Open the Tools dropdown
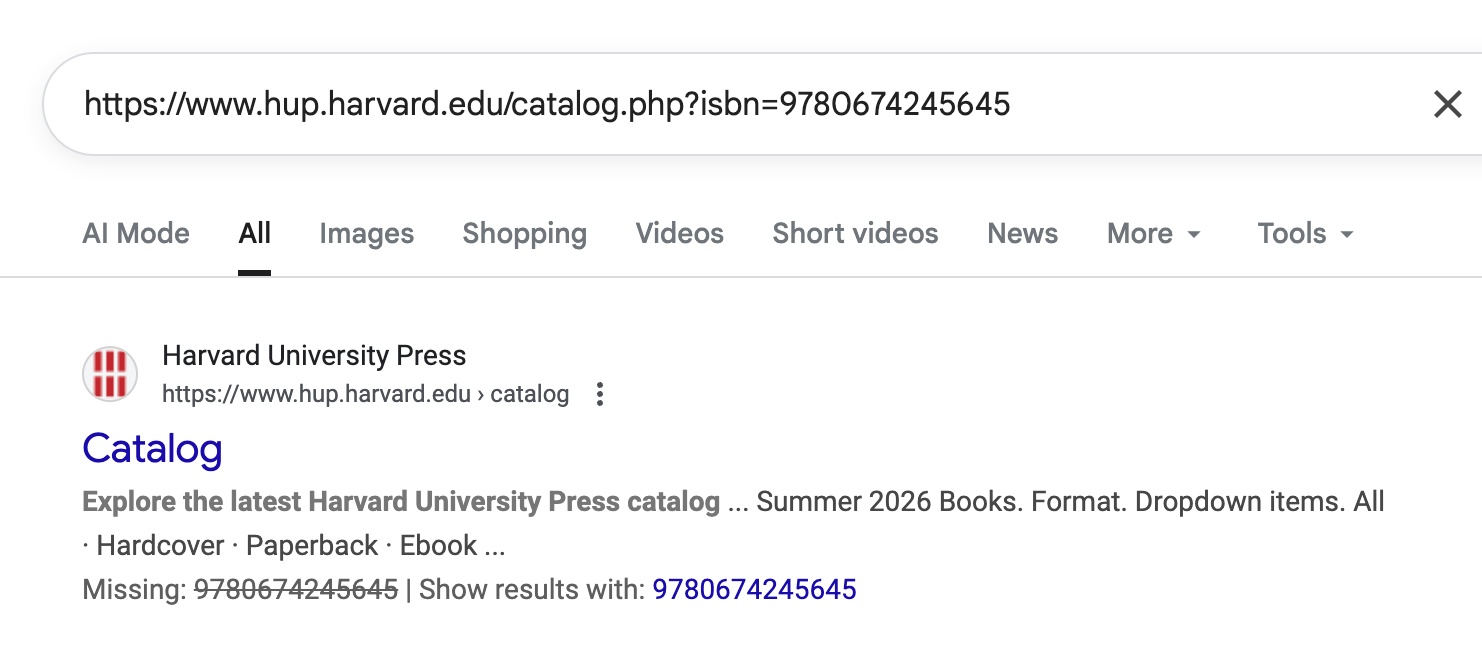 1305,234
